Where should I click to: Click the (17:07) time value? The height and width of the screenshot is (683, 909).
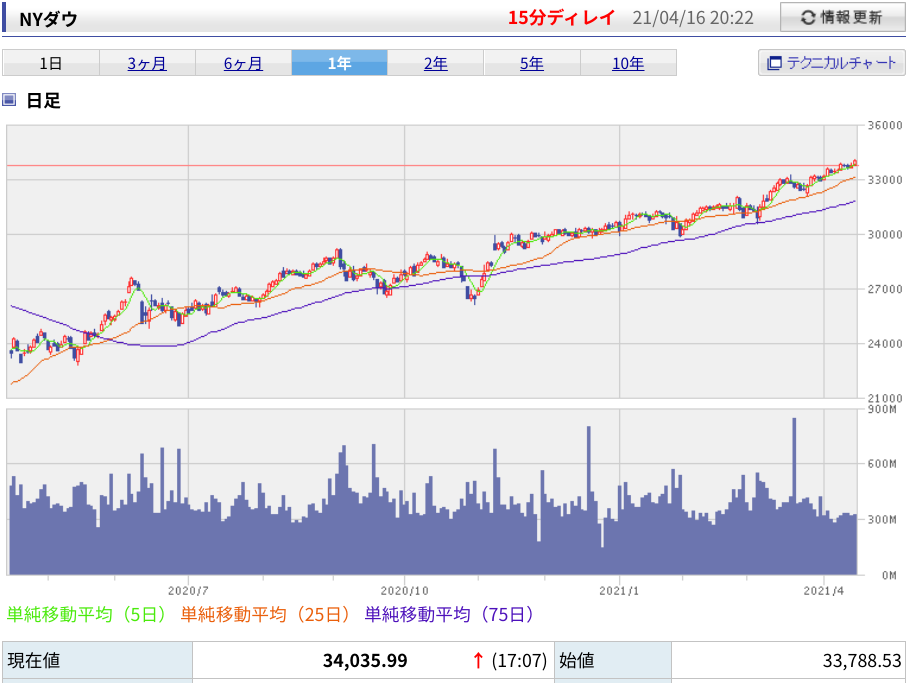(x=519, y=660)
